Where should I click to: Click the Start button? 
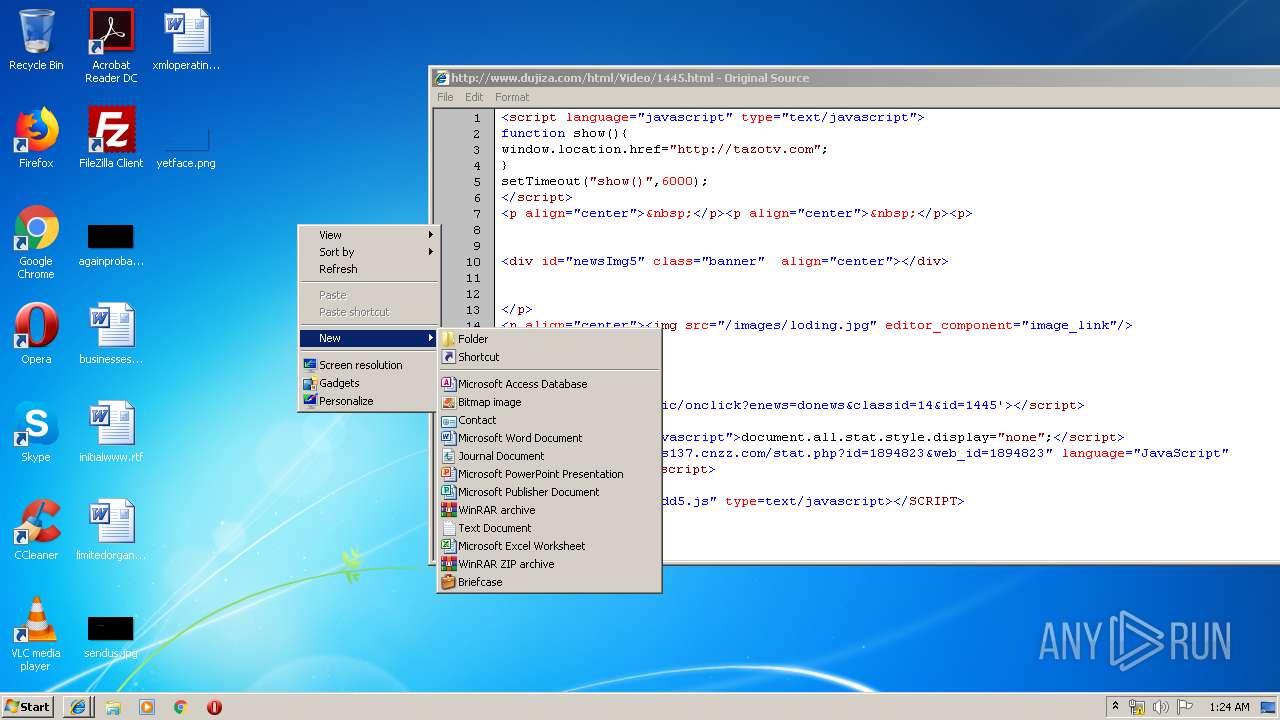pyautogui.click(x=28, y=707)
